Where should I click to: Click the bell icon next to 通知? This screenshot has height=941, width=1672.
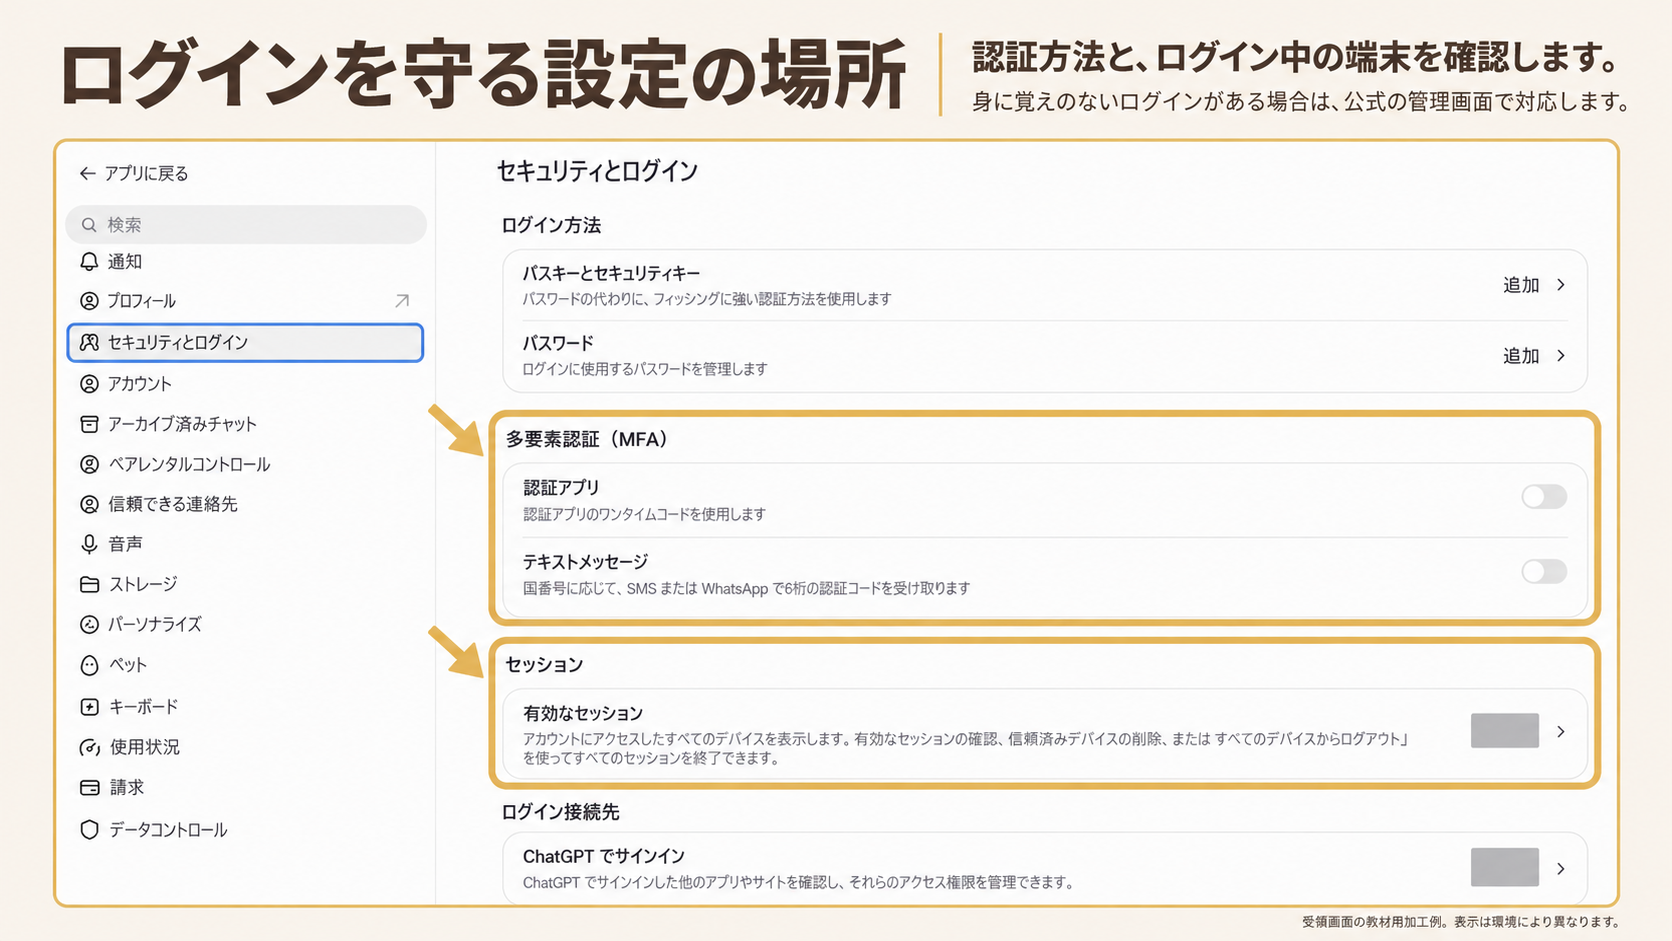coord(89,262)
